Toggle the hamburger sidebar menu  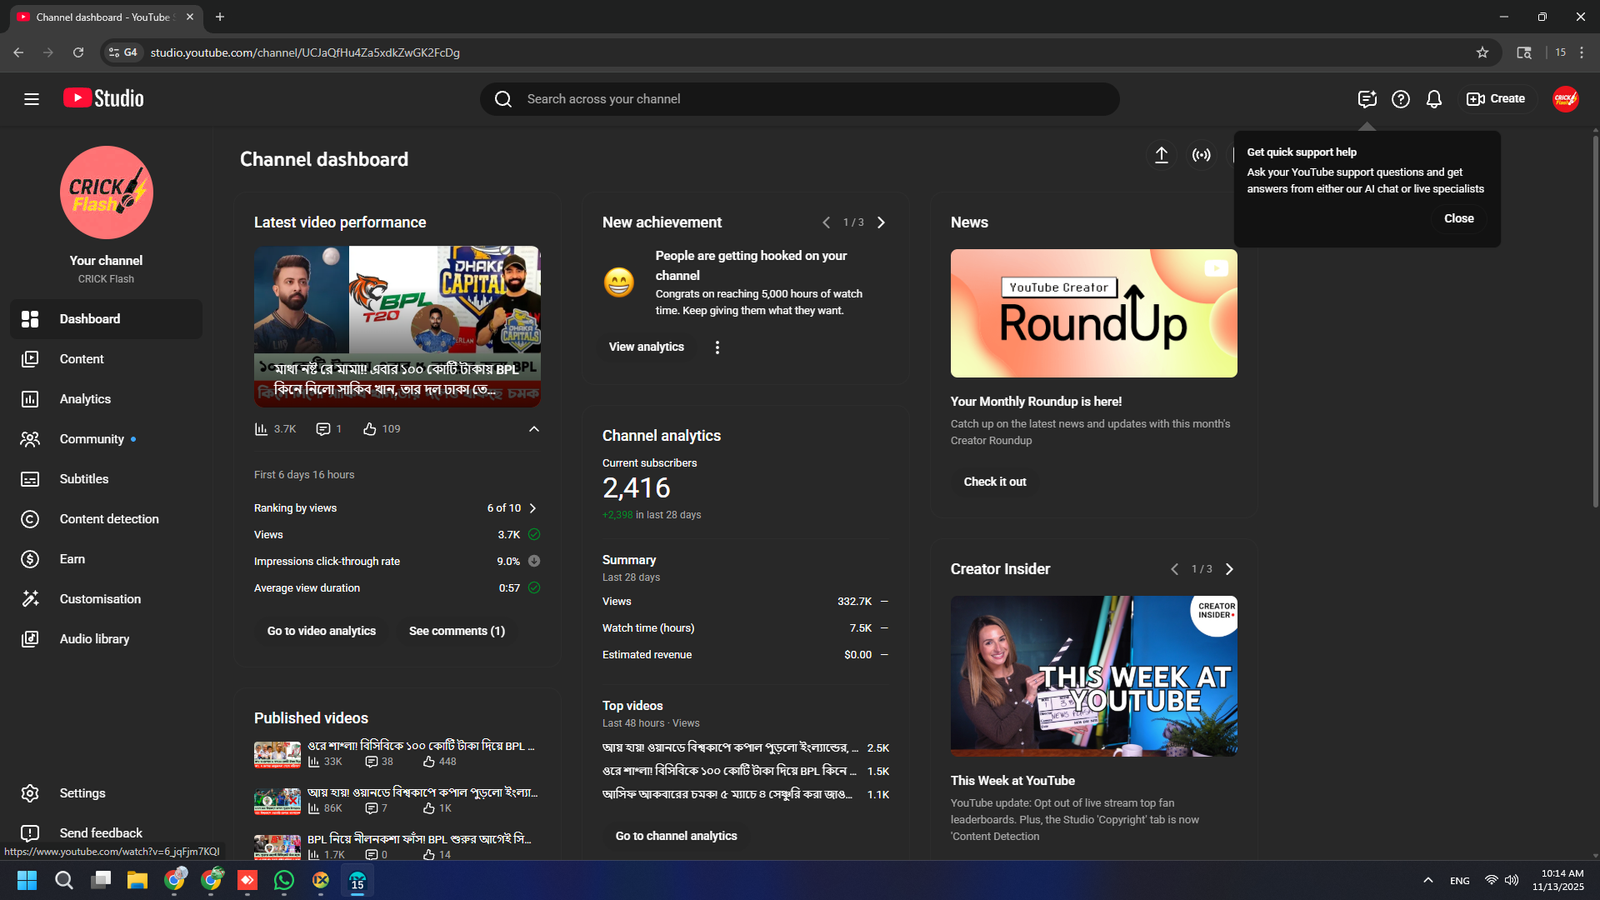coord(32,99)
